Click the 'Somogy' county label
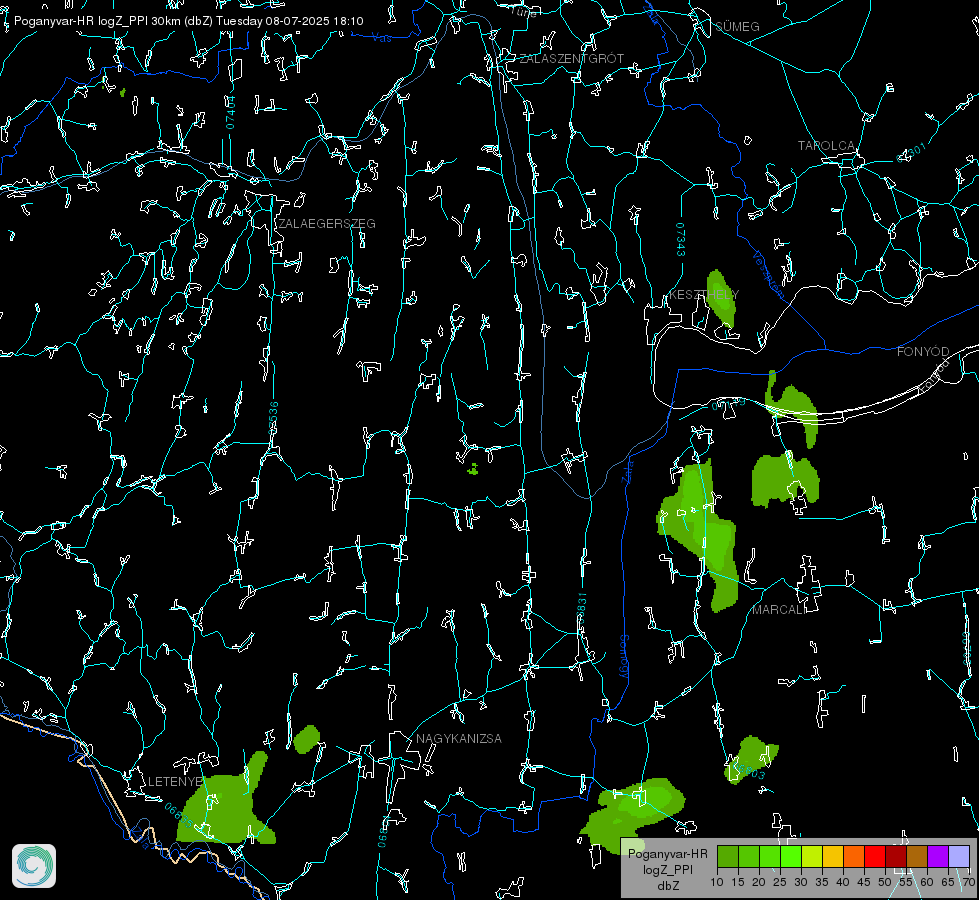The image size is (979, 900). click(x=624, y=657)
